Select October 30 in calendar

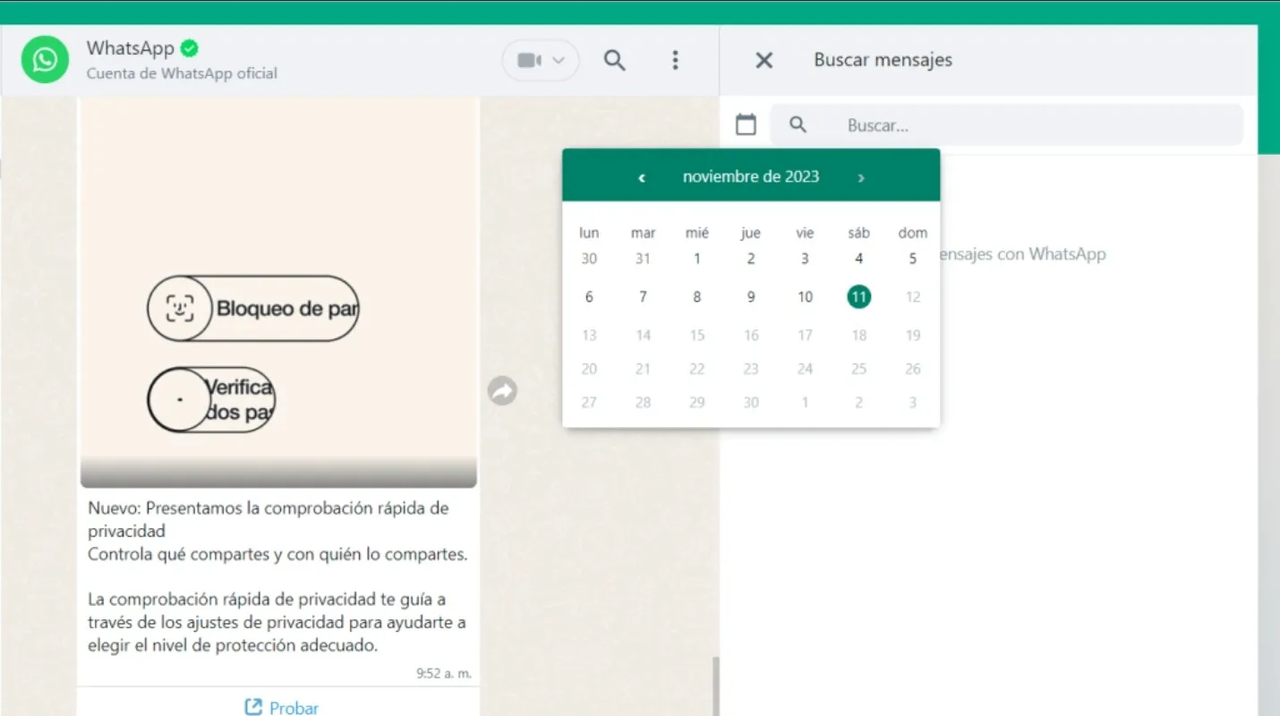click(x=589, y=258)
